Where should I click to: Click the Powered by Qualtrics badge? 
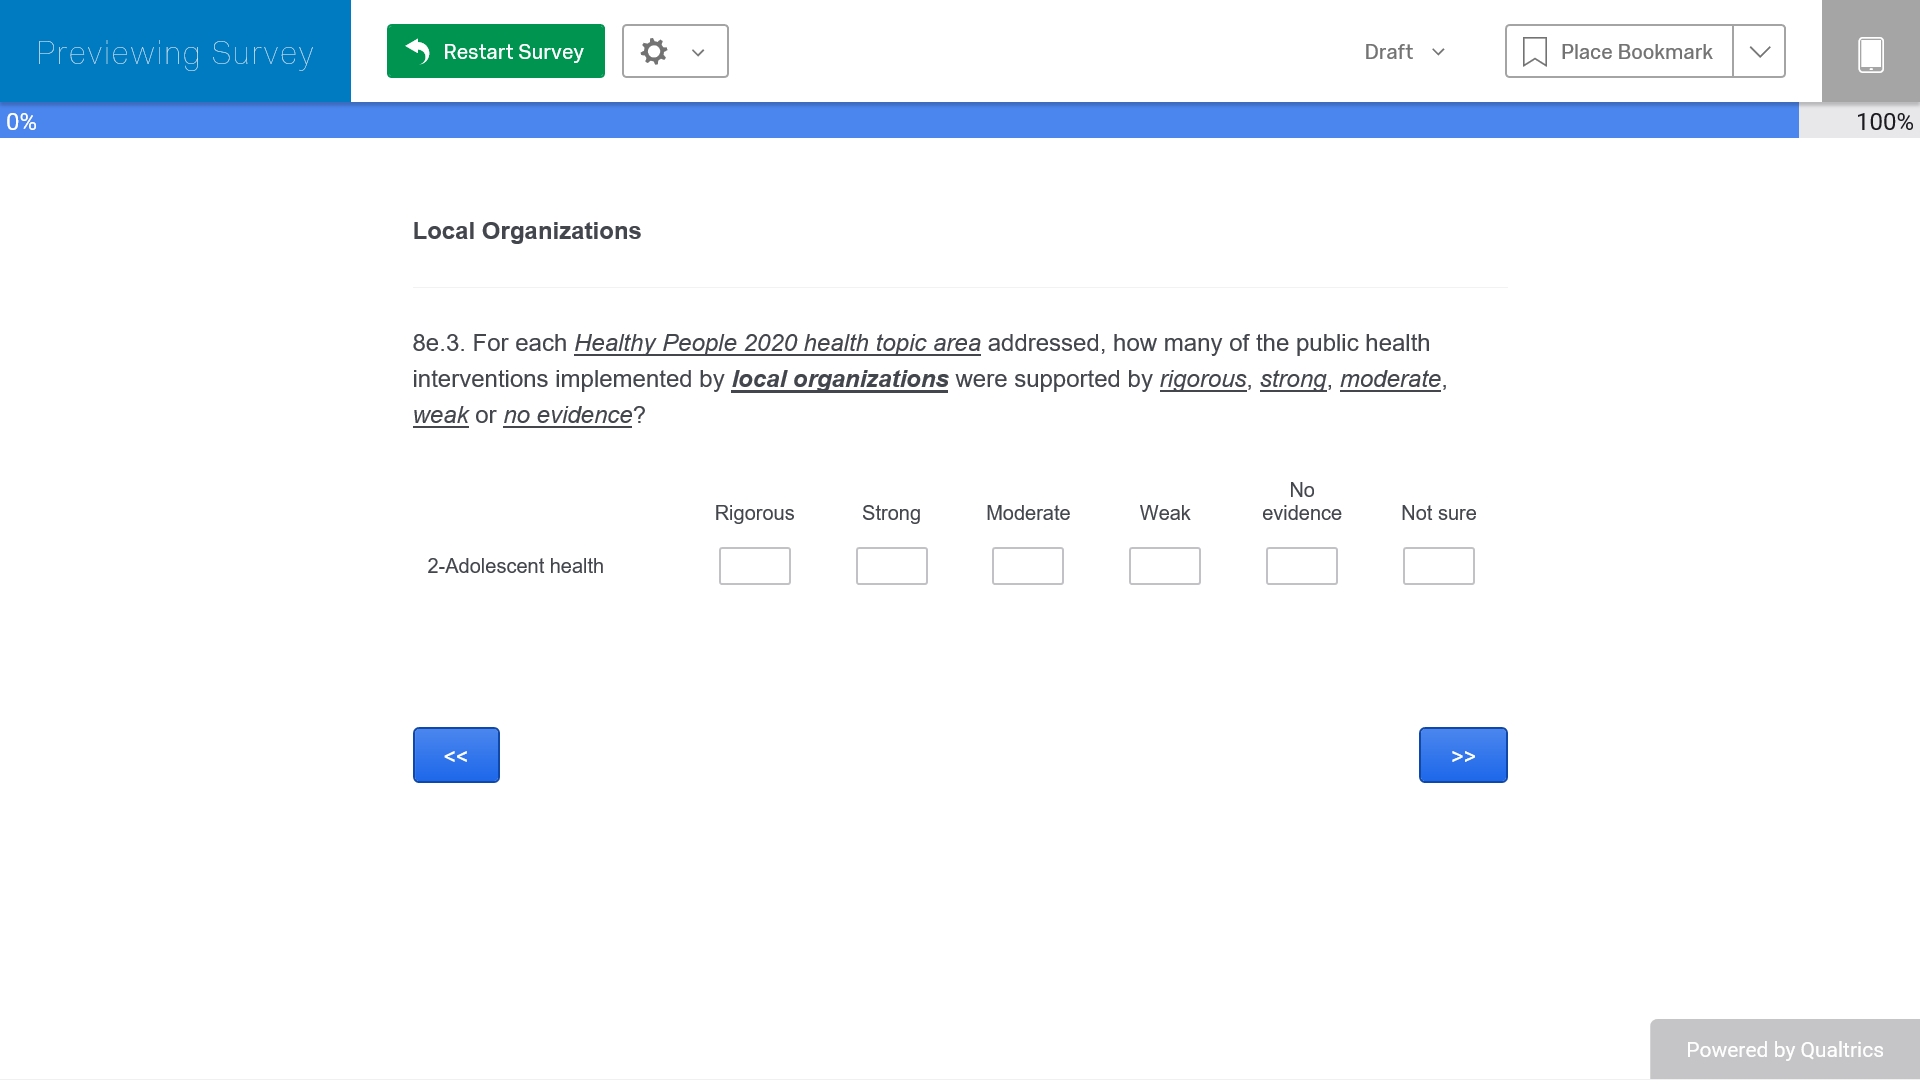(x=1784, y=1049)
